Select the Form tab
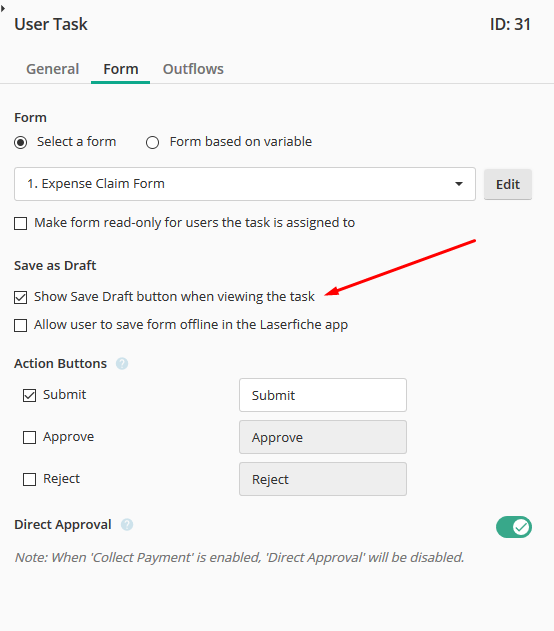The image size is (554, 631). click(x=121, y=69)
